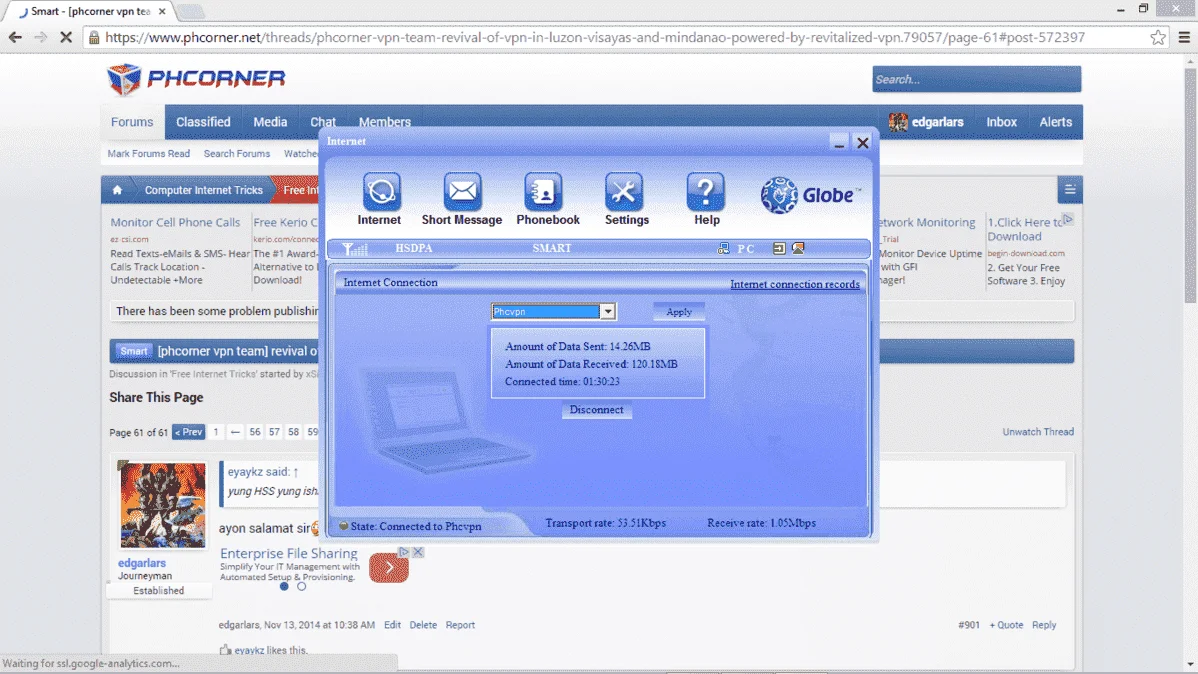This screenshot has height=674, width=1198.
Task: Stop loading the page in Chrome
Action: (66, 37)
